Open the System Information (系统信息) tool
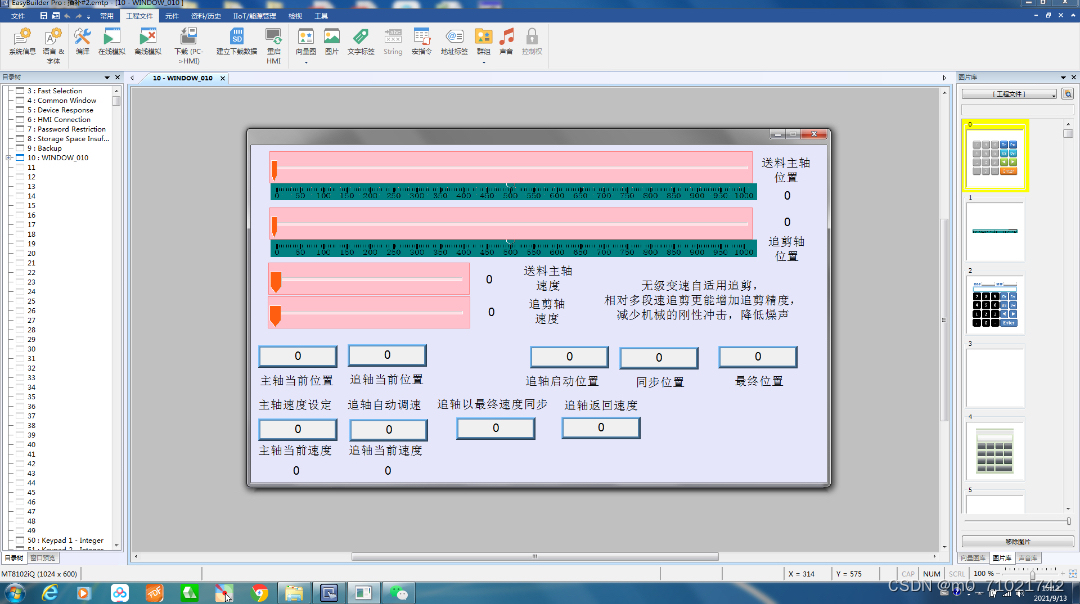 click(21, 41)
